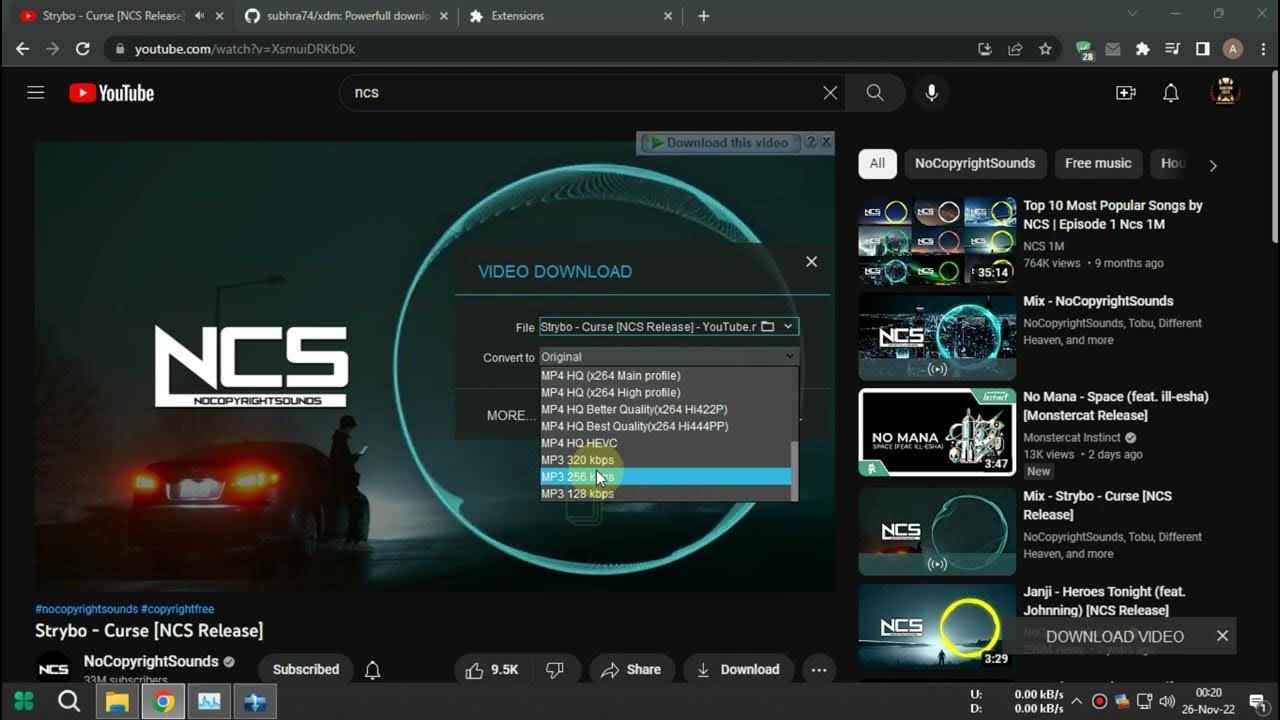The image size is (1280, 720).
Task: Show more chips with right chevron
Action: pyautogui.click(x=1213, y=165)
